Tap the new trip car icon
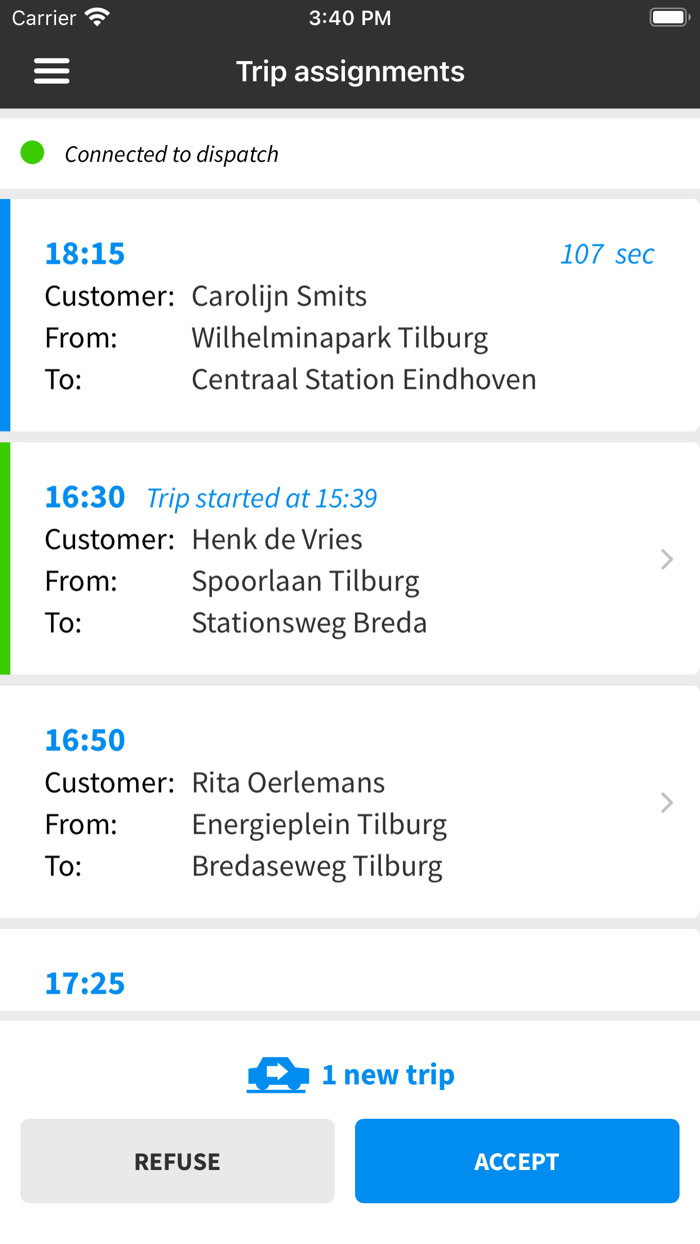This screenshot has width=700, height=1244. pos(278,1075)
